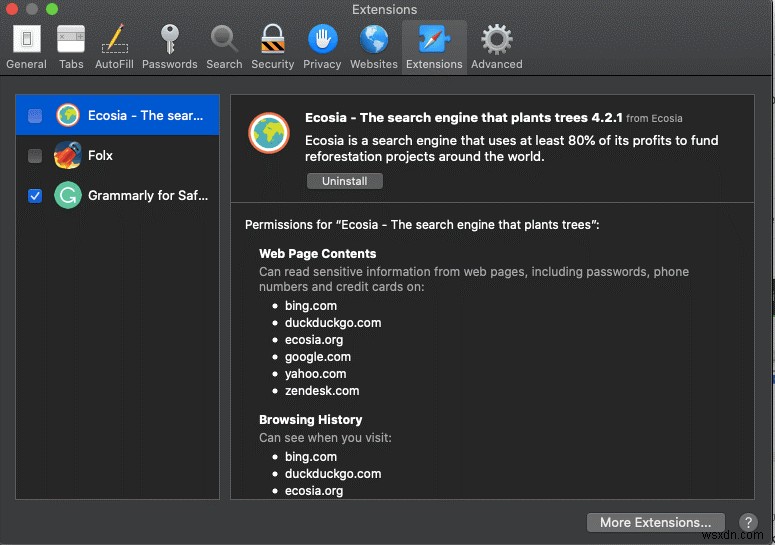Click the Passwords tab label
The width and height of the screenshot is (775, 545).
[170, 64]
